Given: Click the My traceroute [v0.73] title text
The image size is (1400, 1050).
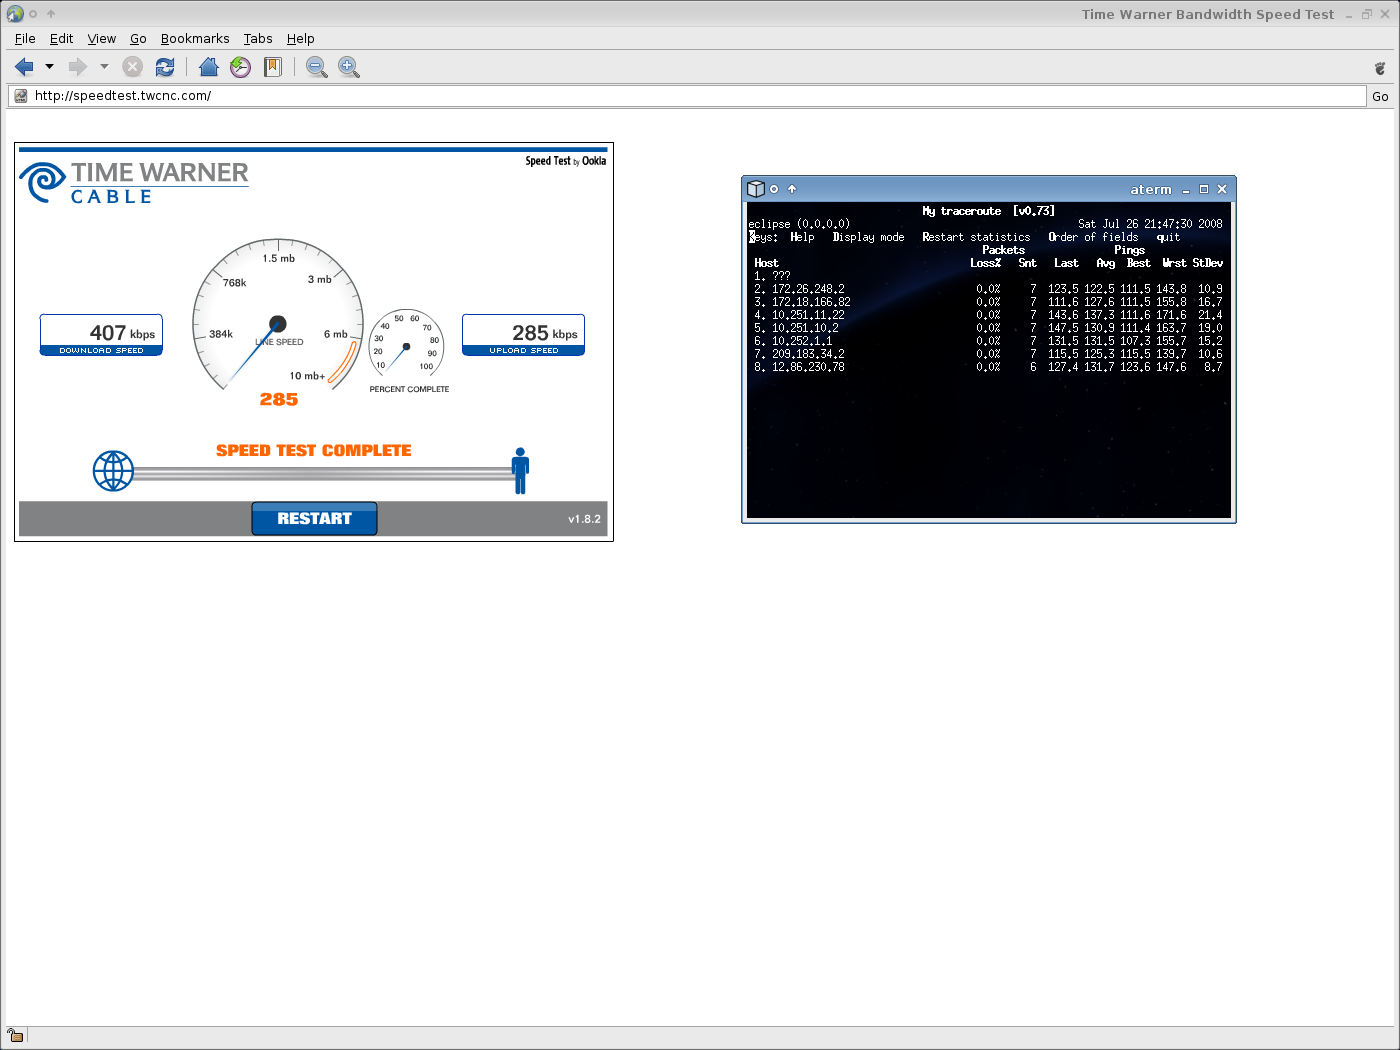Looking at the screenshot, I should click(989, 211).
